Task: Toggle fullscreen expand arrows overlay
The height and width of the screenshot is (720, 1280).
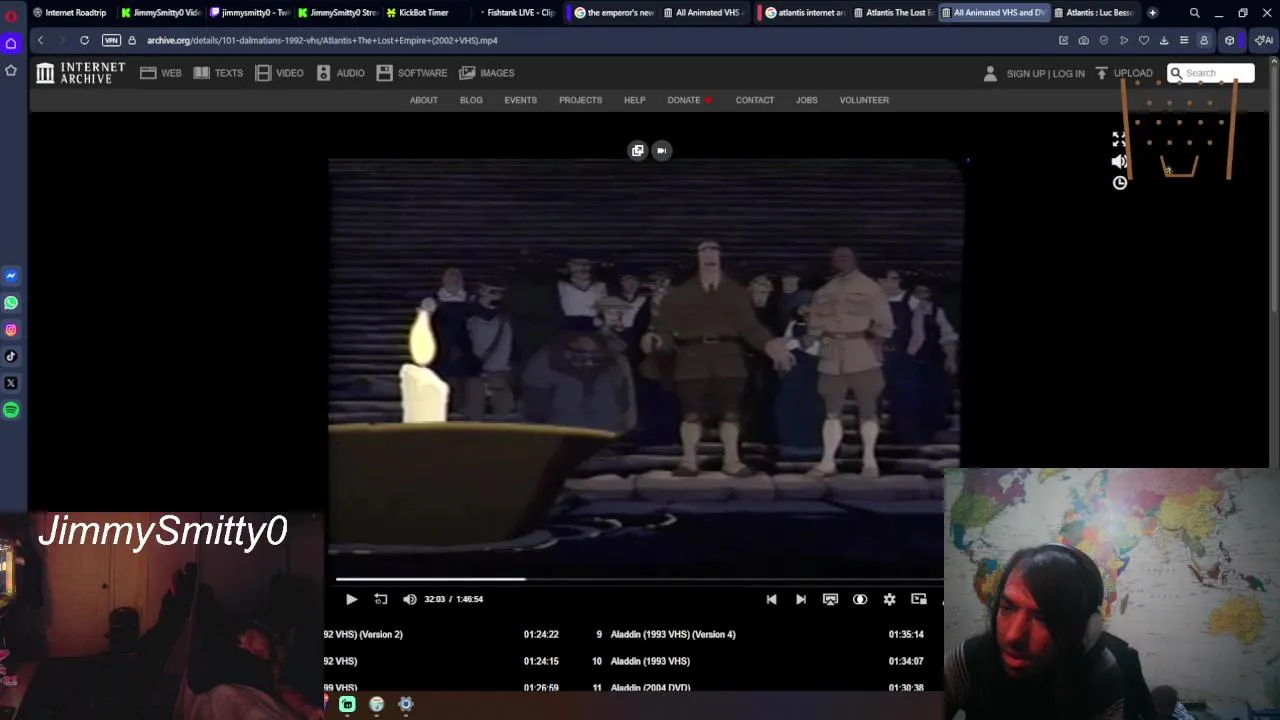Action: click(1119, 140)
